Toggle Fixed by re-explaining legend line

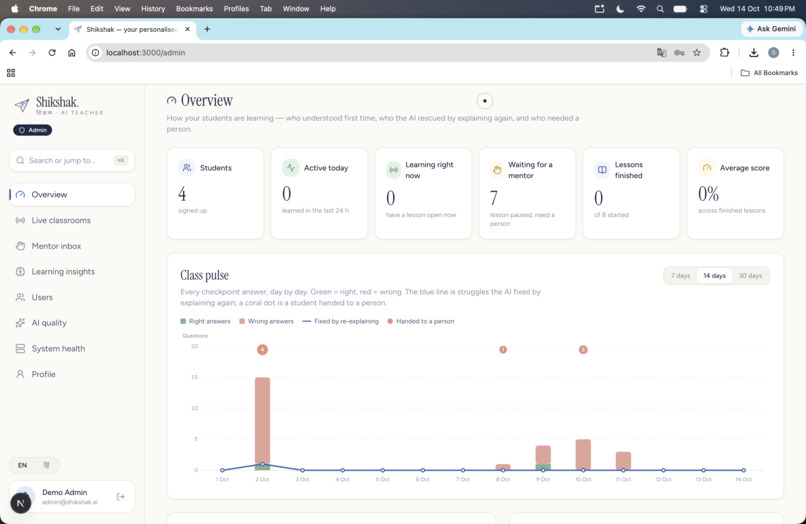[340, 321]
